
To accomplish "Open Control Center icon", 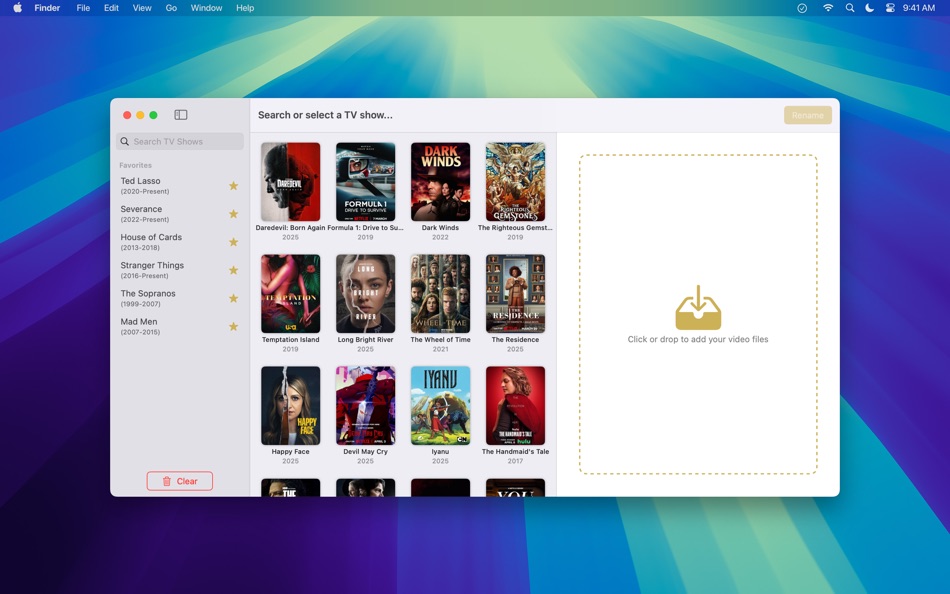I will 890,8.
